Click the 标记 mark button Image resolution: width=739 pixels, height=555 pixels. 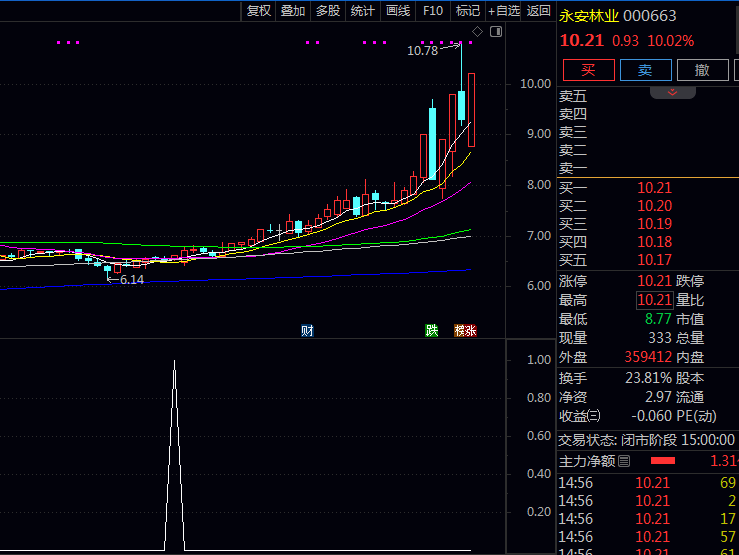click(467, 11)
